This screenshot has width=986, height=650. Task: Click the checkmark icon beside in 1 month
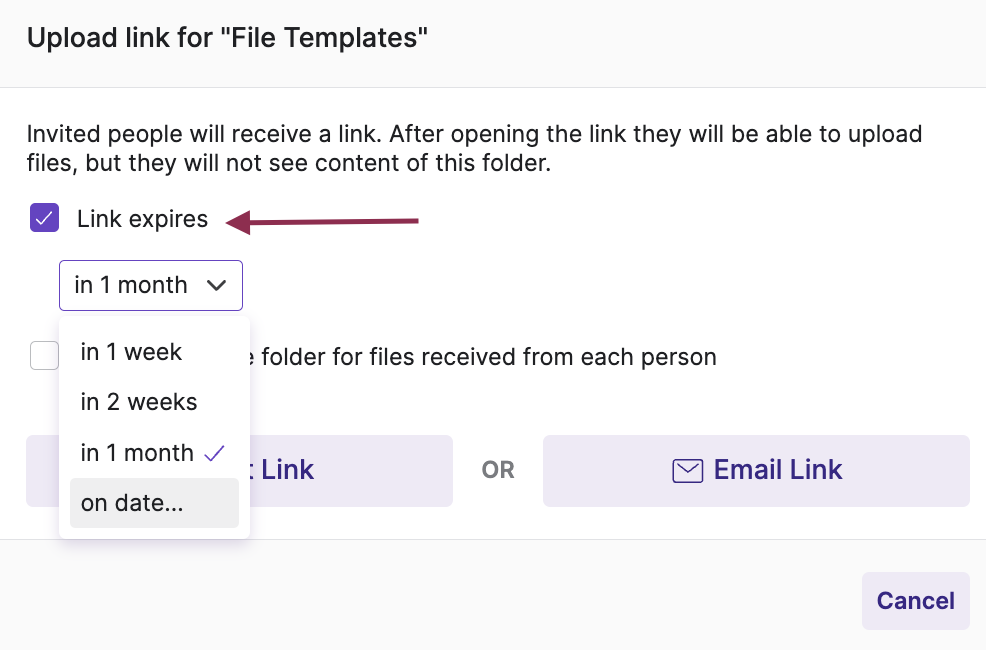(214, 453)
